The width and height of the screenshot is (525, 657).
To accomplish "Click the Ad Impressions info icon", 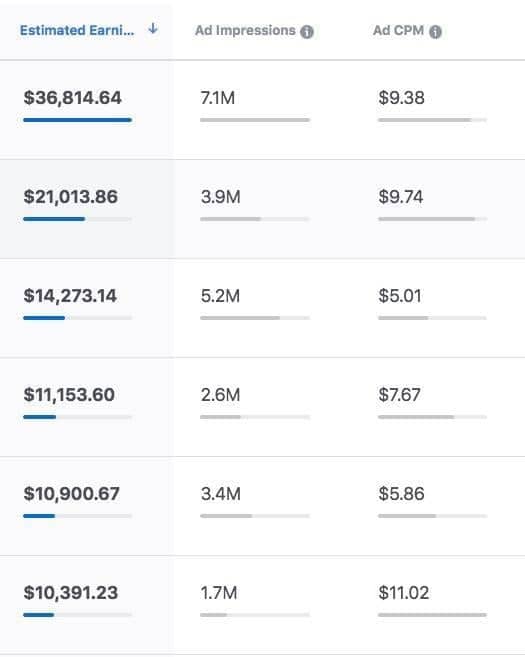I will pos(307,31).
